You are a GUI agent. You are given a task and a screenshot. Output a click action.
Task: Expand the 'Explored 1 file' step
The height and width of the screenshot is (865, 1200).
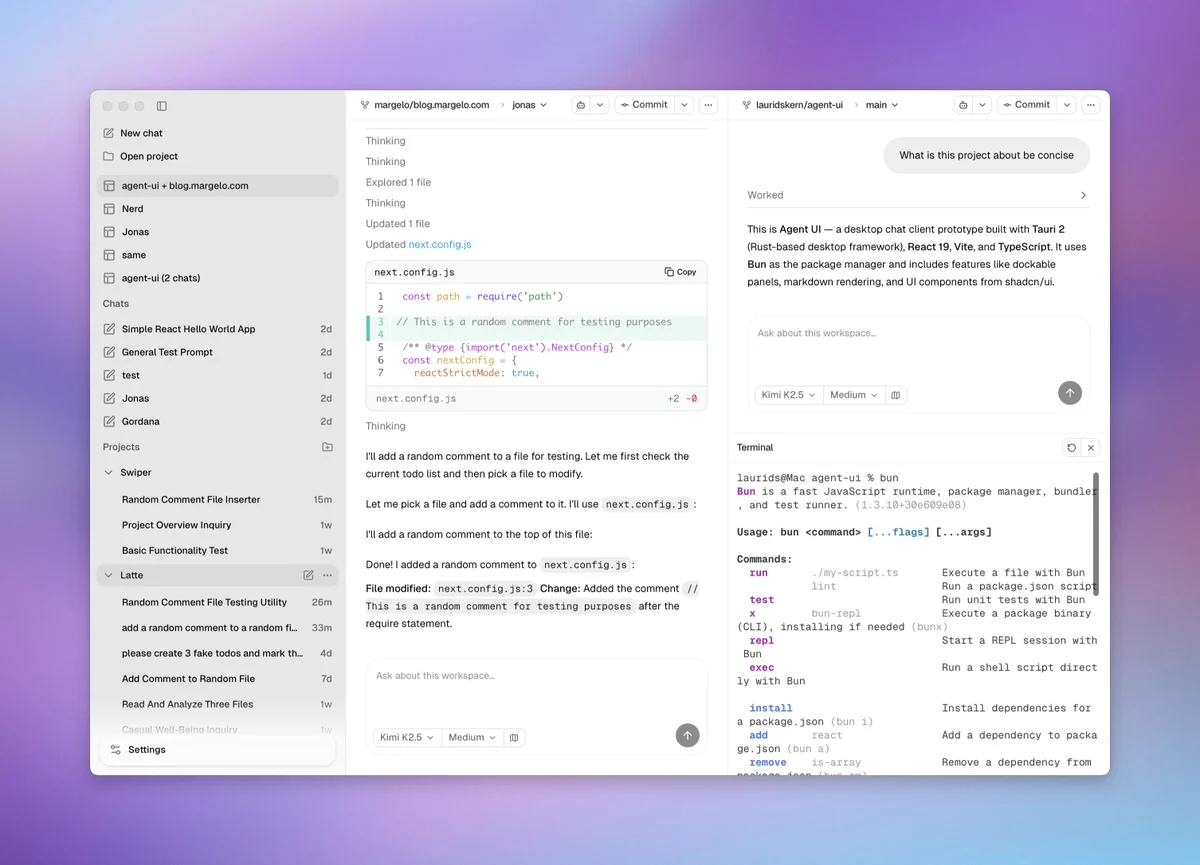[x=398, y=182]
